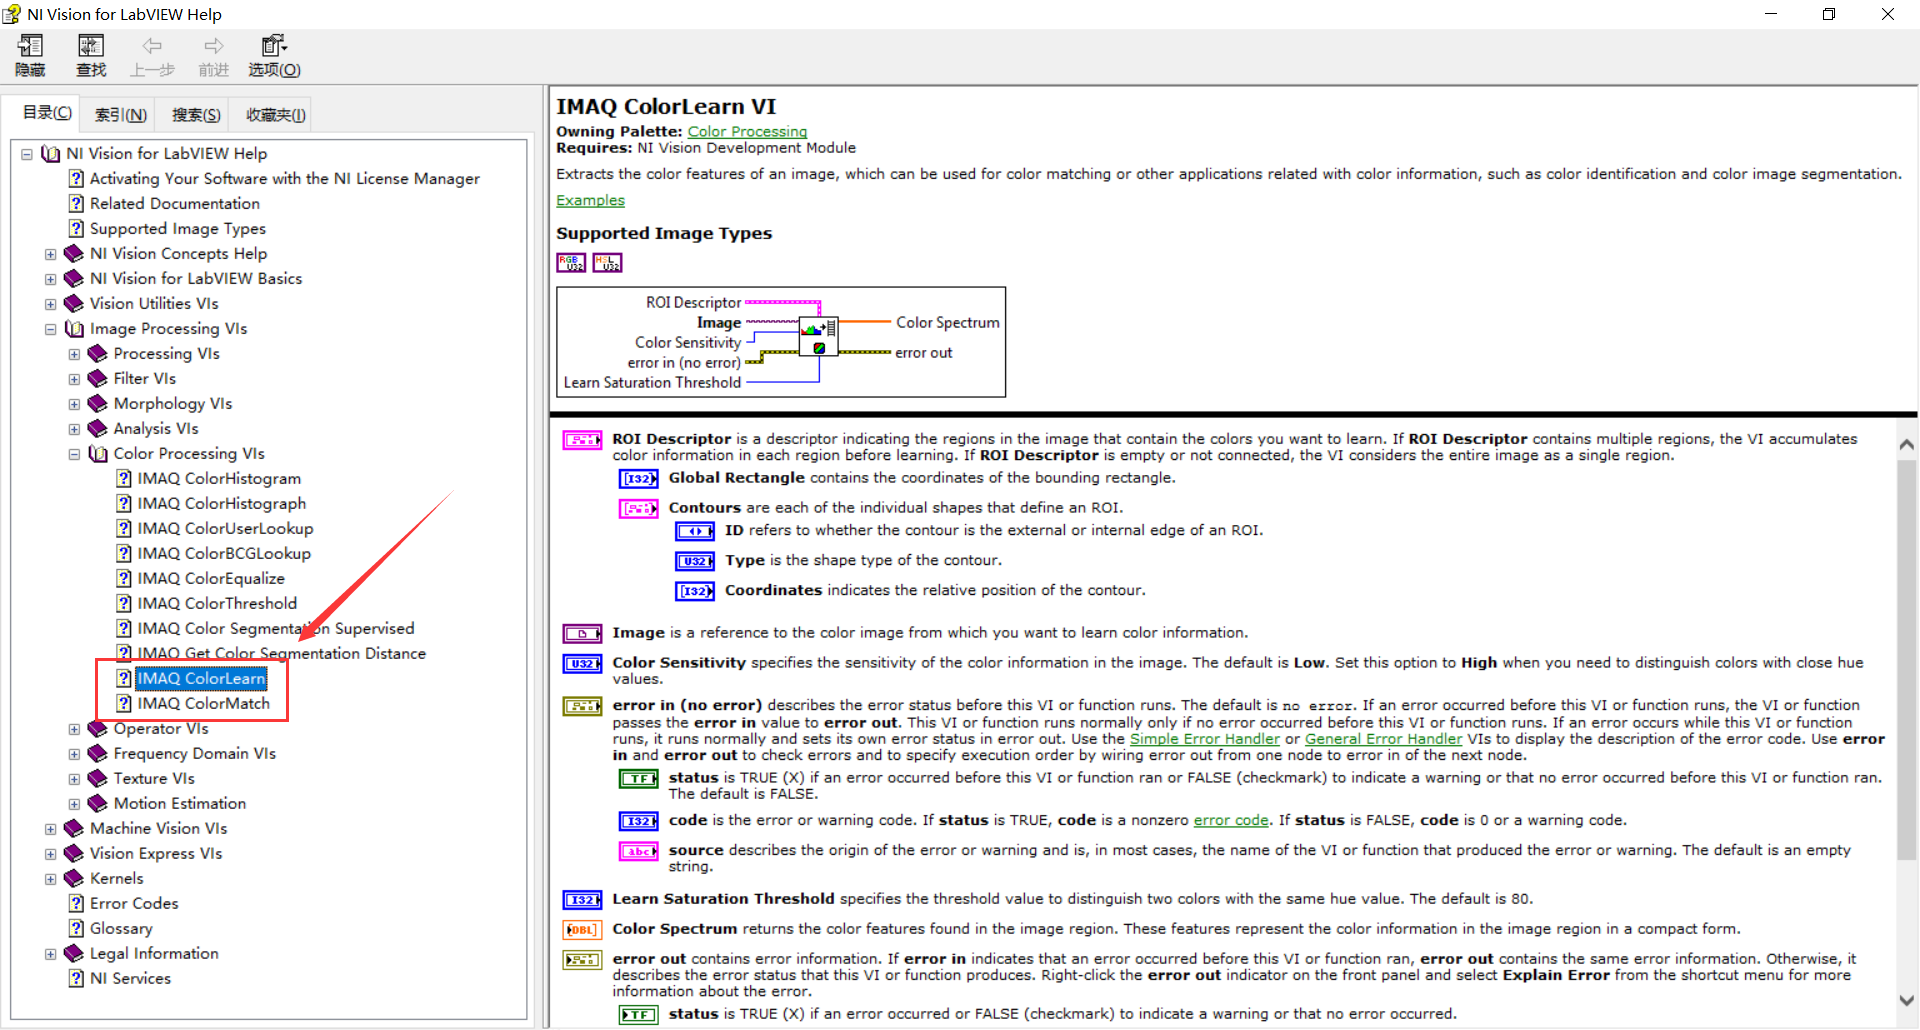Expand the Morphology VIs node
The height and width of the screenshot is (1030, 1920).
click(74, 404)
